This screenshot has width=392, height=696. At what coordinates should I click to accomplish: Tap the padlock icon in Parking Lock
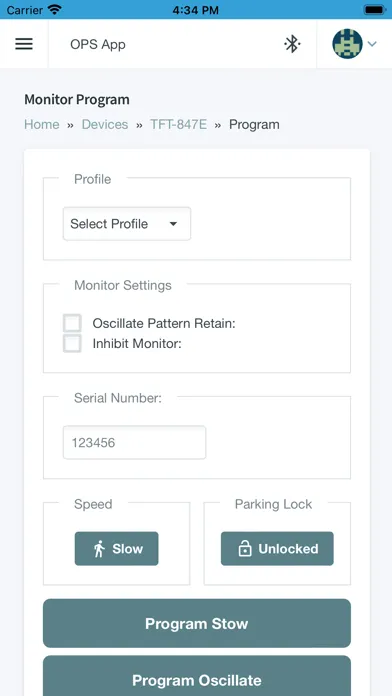pos(245,549)
